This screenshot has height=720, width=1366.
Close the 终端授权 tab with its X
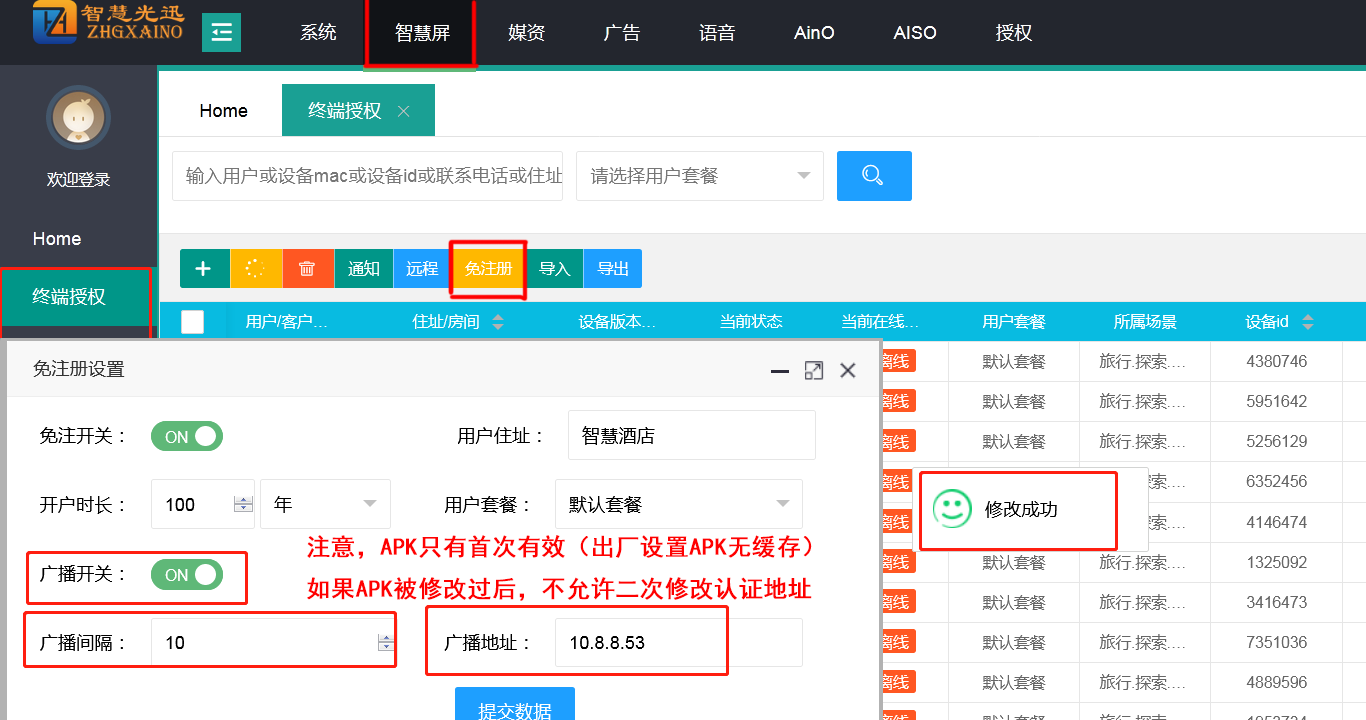tap(404, 111)
